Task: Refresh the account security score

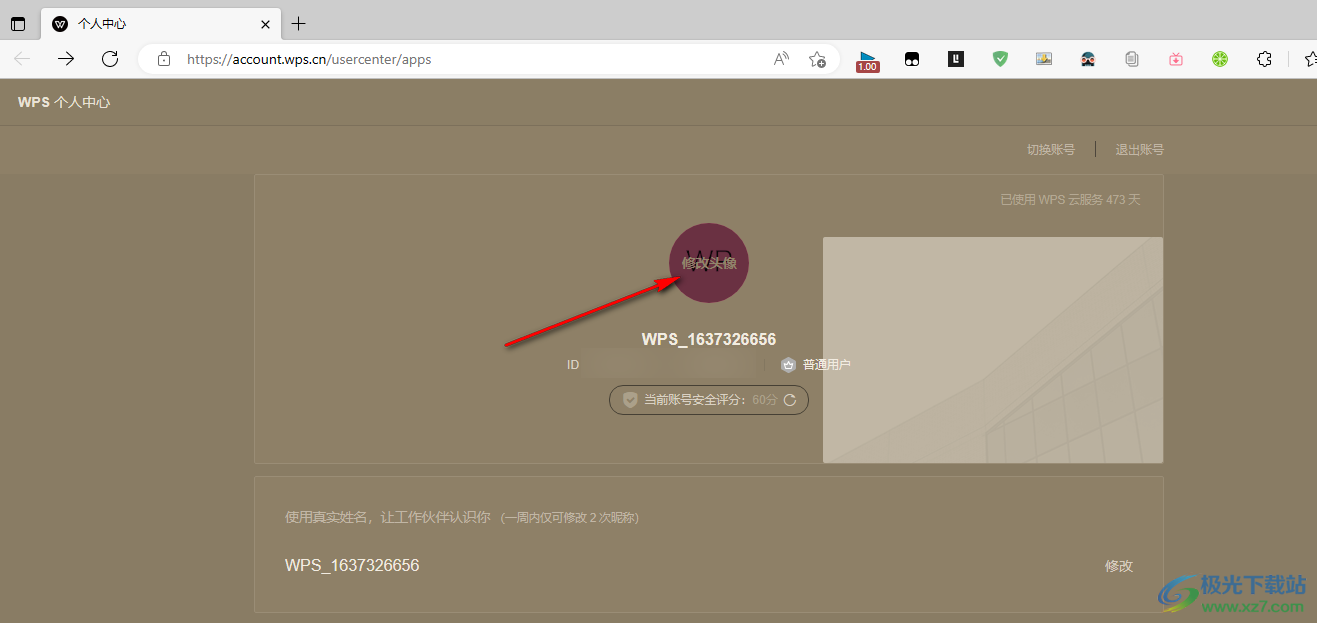Action: click(790, 400)
